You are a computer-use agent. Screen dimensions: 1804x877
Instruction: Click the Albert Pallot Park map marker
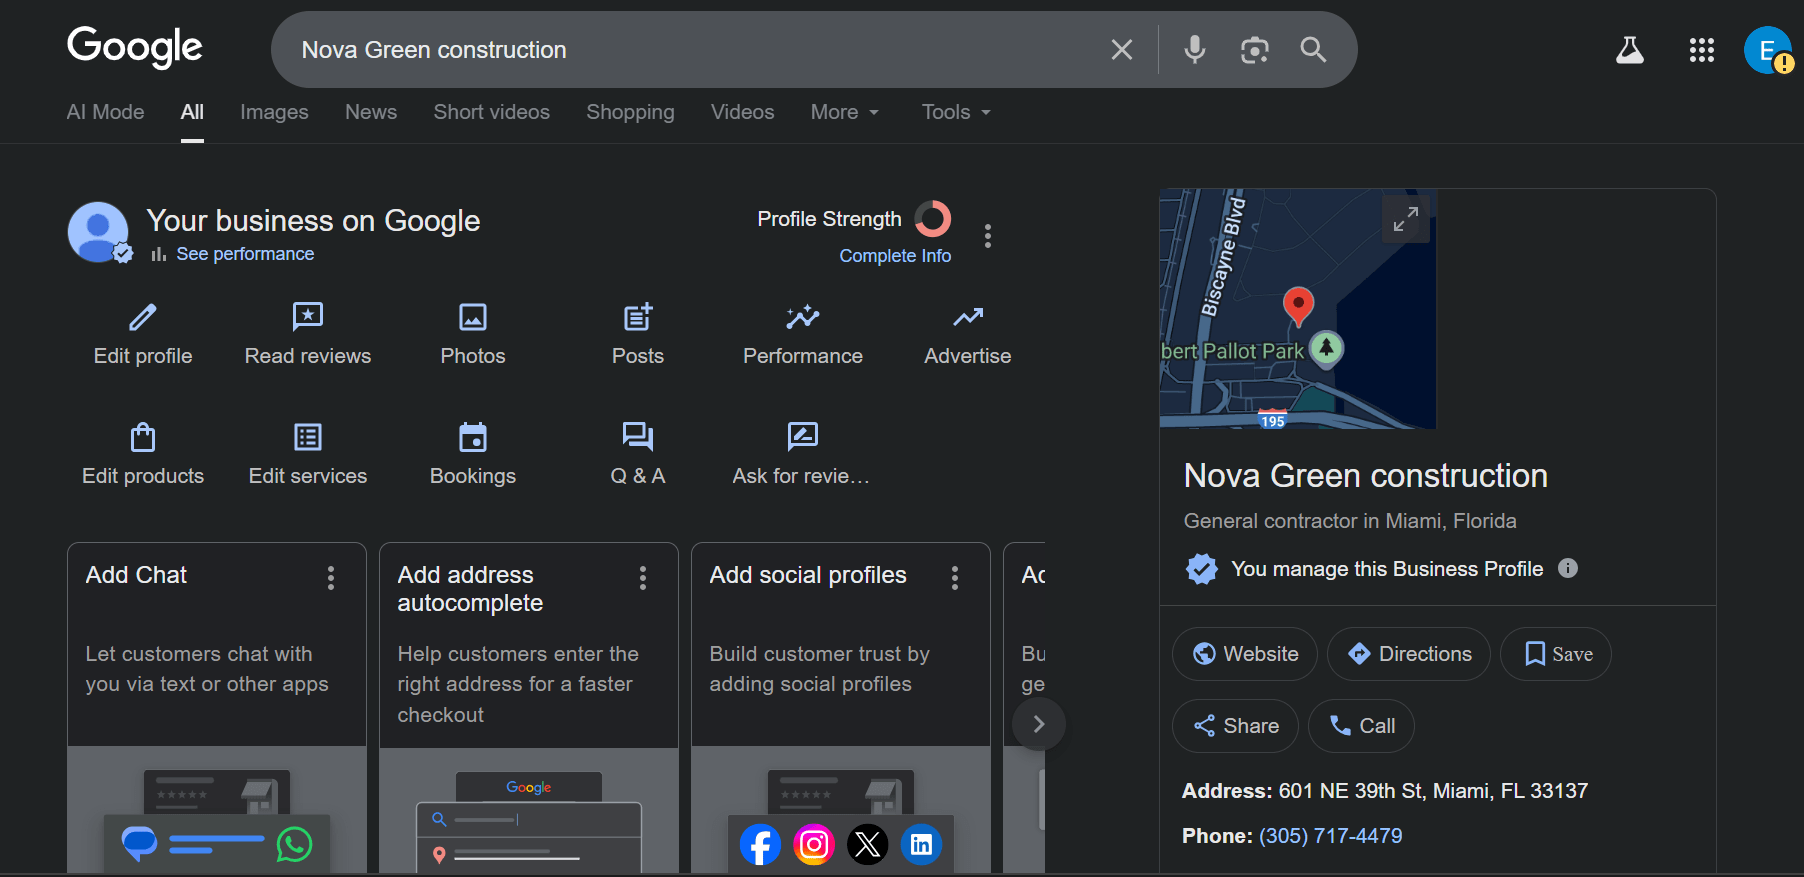[x=1326, y=349]
